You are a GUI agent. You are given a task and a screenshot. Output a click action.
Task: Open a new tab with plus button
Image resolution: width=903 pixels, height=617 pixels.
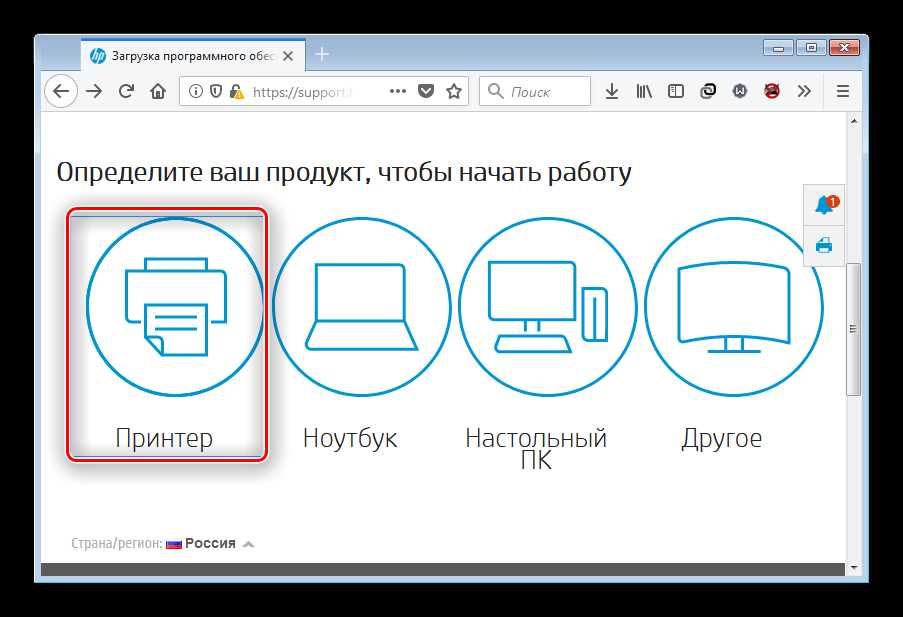click(x=322, y=55)
